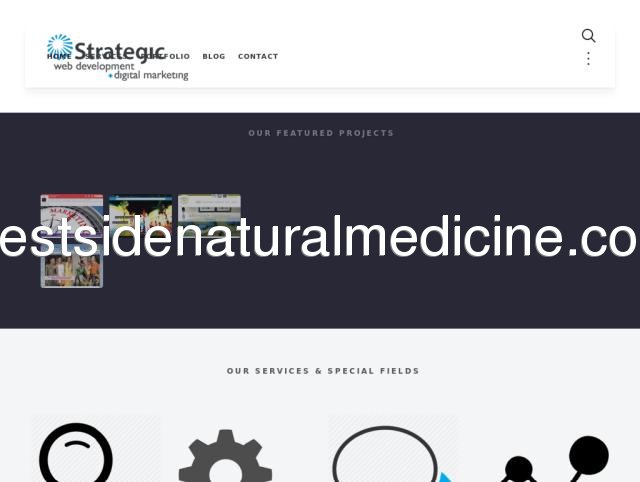This screenshot has height=482, width=640.
Task: Open the Contact menu item
Action: (x=258, y=56)
